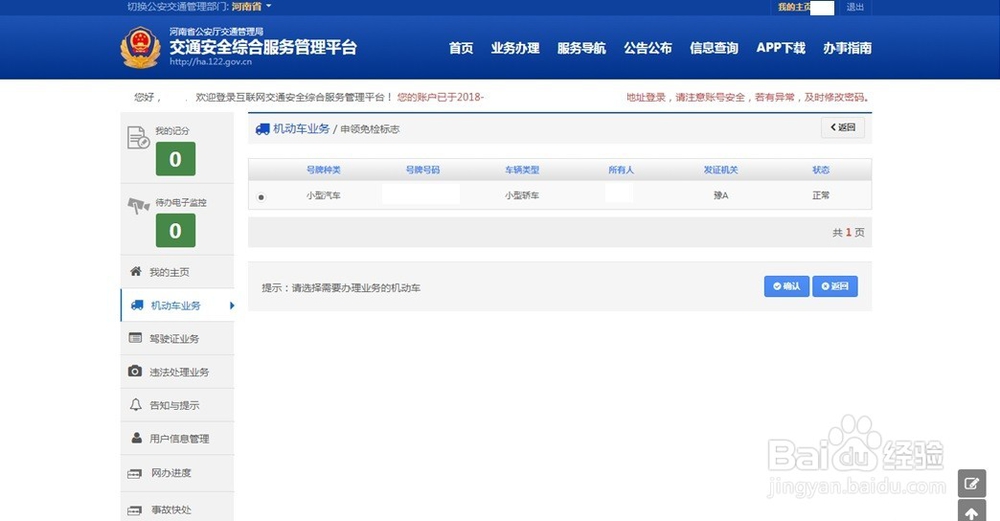Open the 河南省 department switch dropdown

[x=251, y=6]
